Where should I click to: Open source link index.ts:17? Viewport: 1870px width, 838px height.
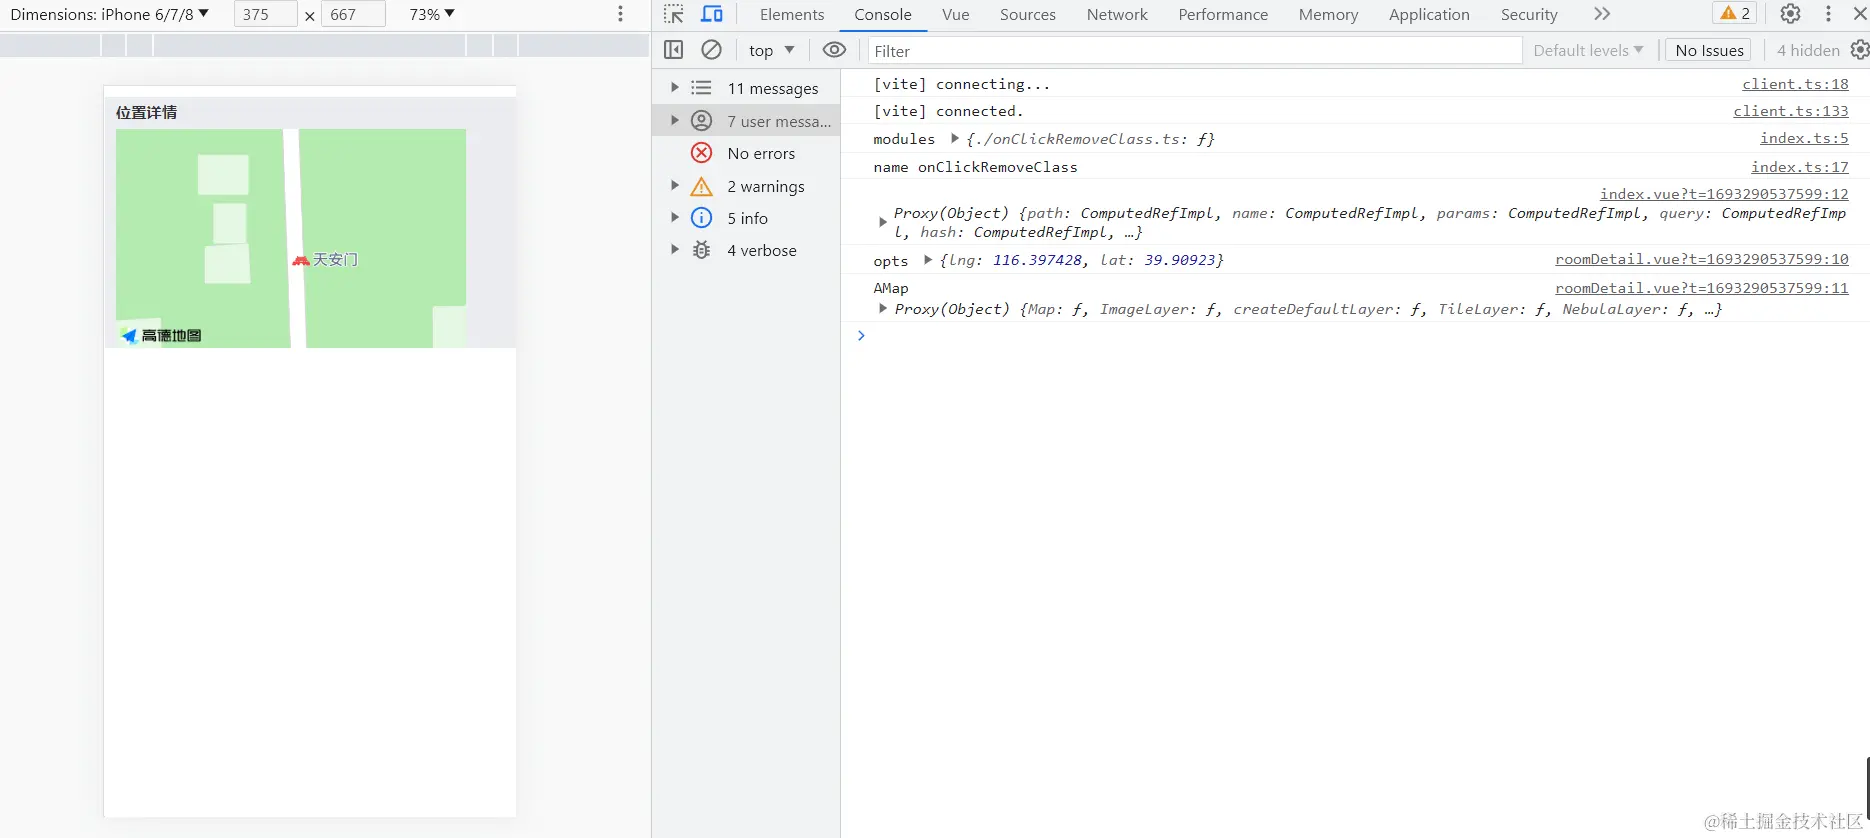[x=1799, y=167]
